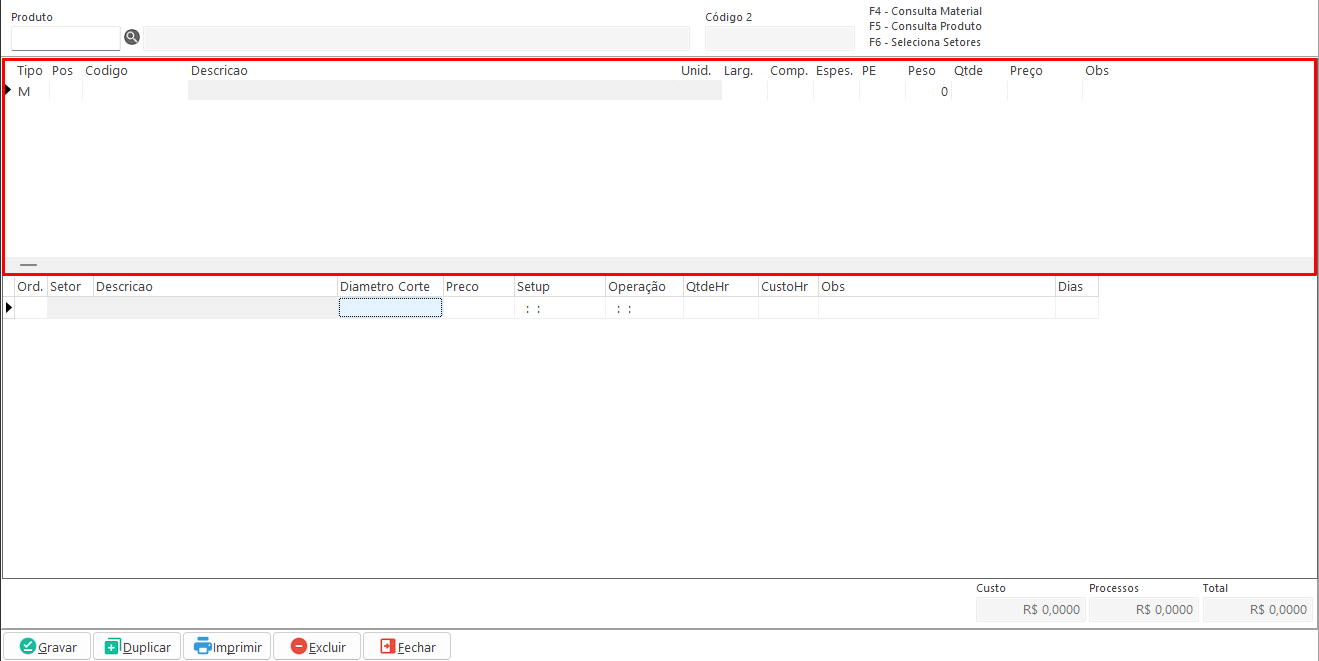Click the Código 2 field

point(779,38)
